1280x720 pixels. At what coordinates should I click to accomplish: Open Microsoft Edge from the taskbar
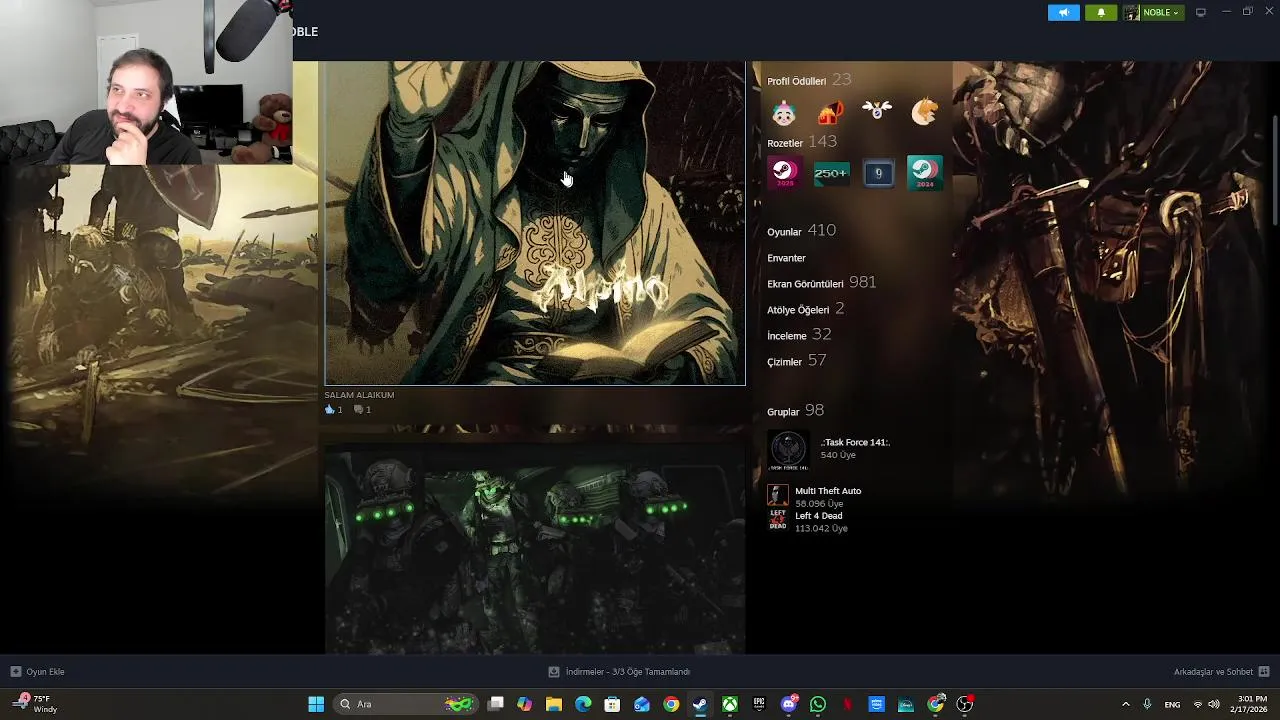pyautogui.click(x=583, y=704)
